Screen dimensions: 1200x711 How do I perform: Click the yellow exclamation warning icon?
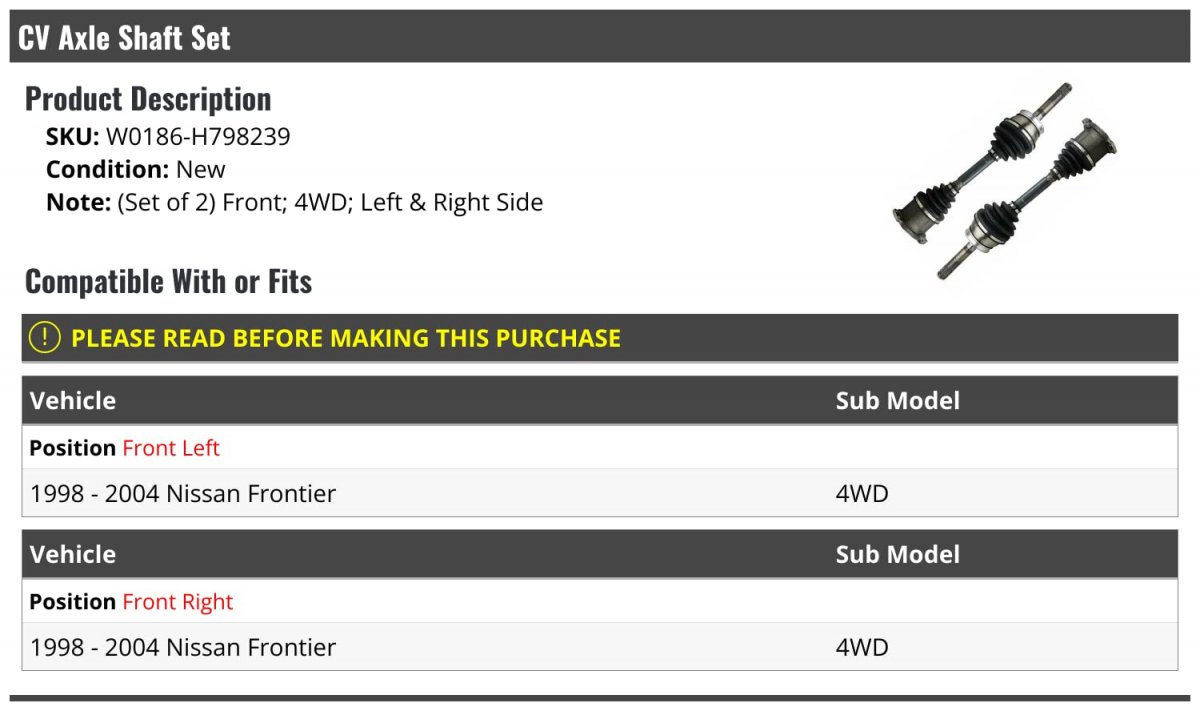[x=45, y=338]
